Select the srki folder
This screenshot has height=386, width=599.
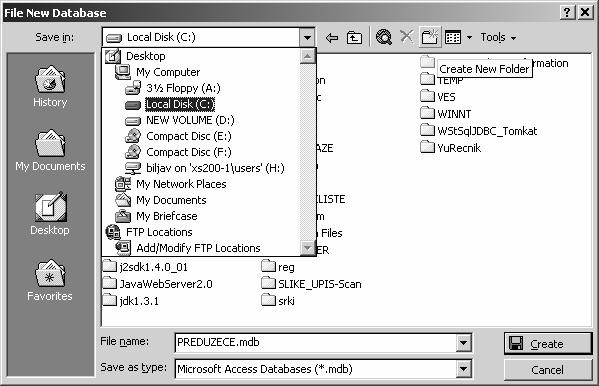click(x=278, y=301)
